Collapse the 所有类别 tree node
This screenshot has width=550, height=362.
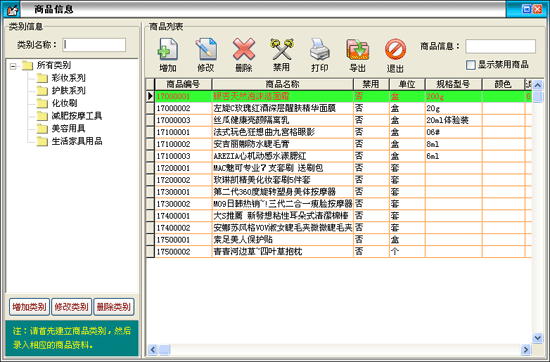13,66
